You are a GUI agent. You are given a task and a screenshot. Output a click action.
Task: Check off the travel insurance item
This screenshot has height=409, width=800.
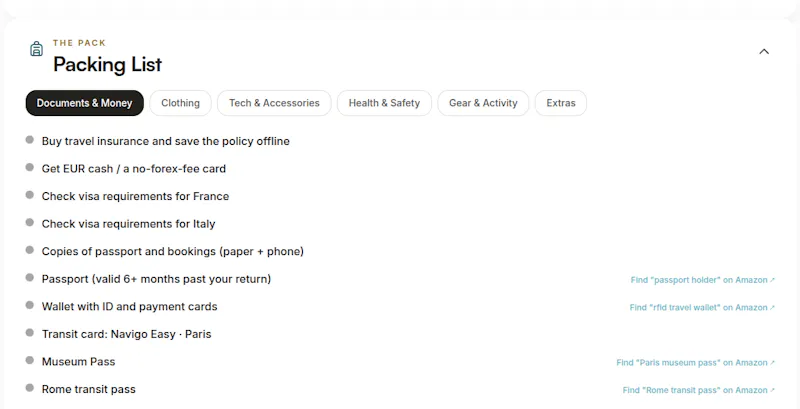30,140
